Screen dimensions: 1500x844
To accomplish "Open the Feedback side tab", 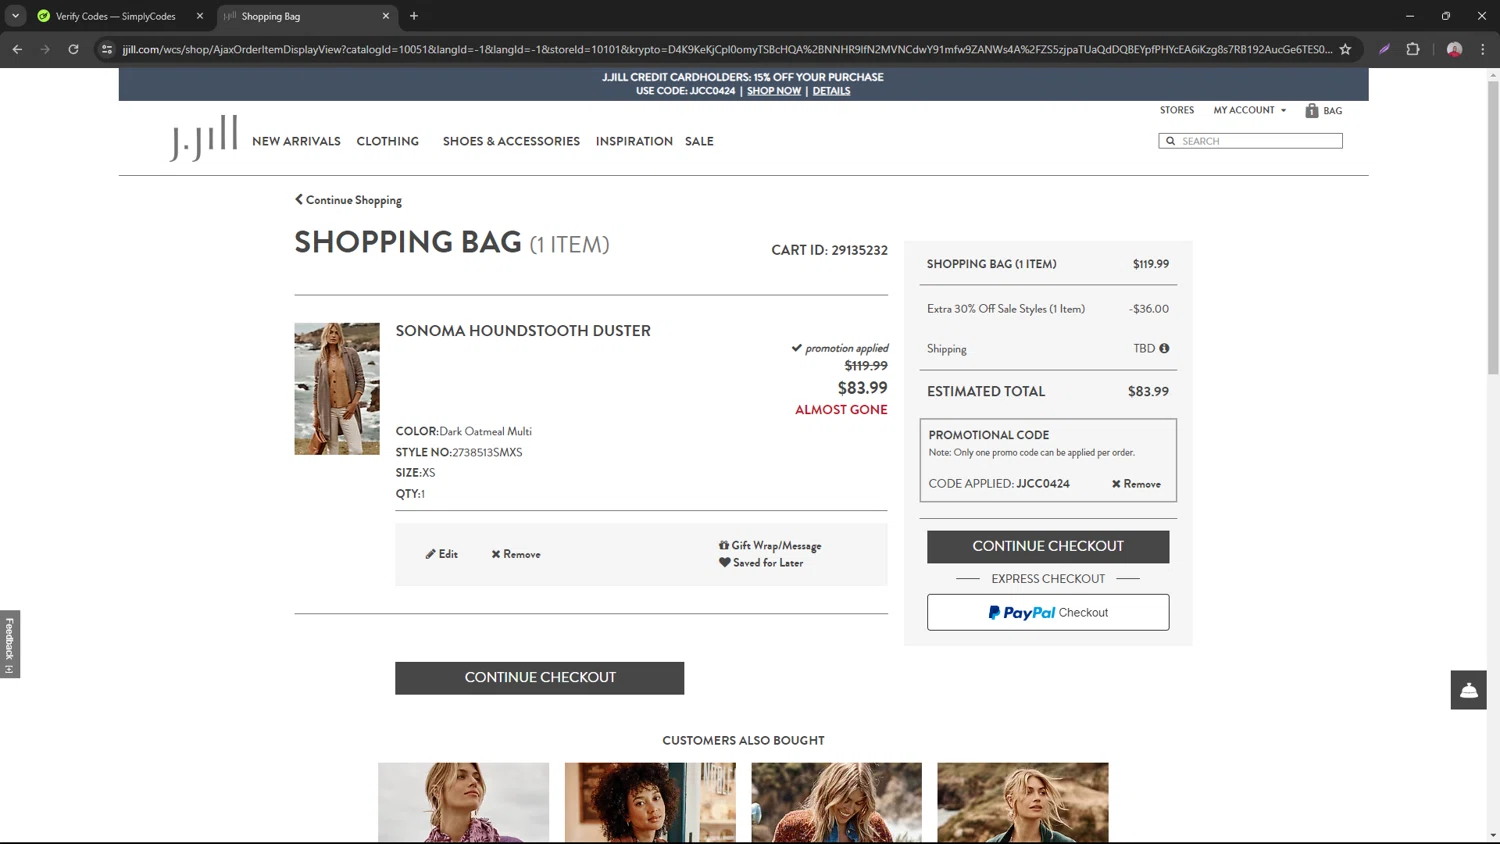I will (10, 644).
